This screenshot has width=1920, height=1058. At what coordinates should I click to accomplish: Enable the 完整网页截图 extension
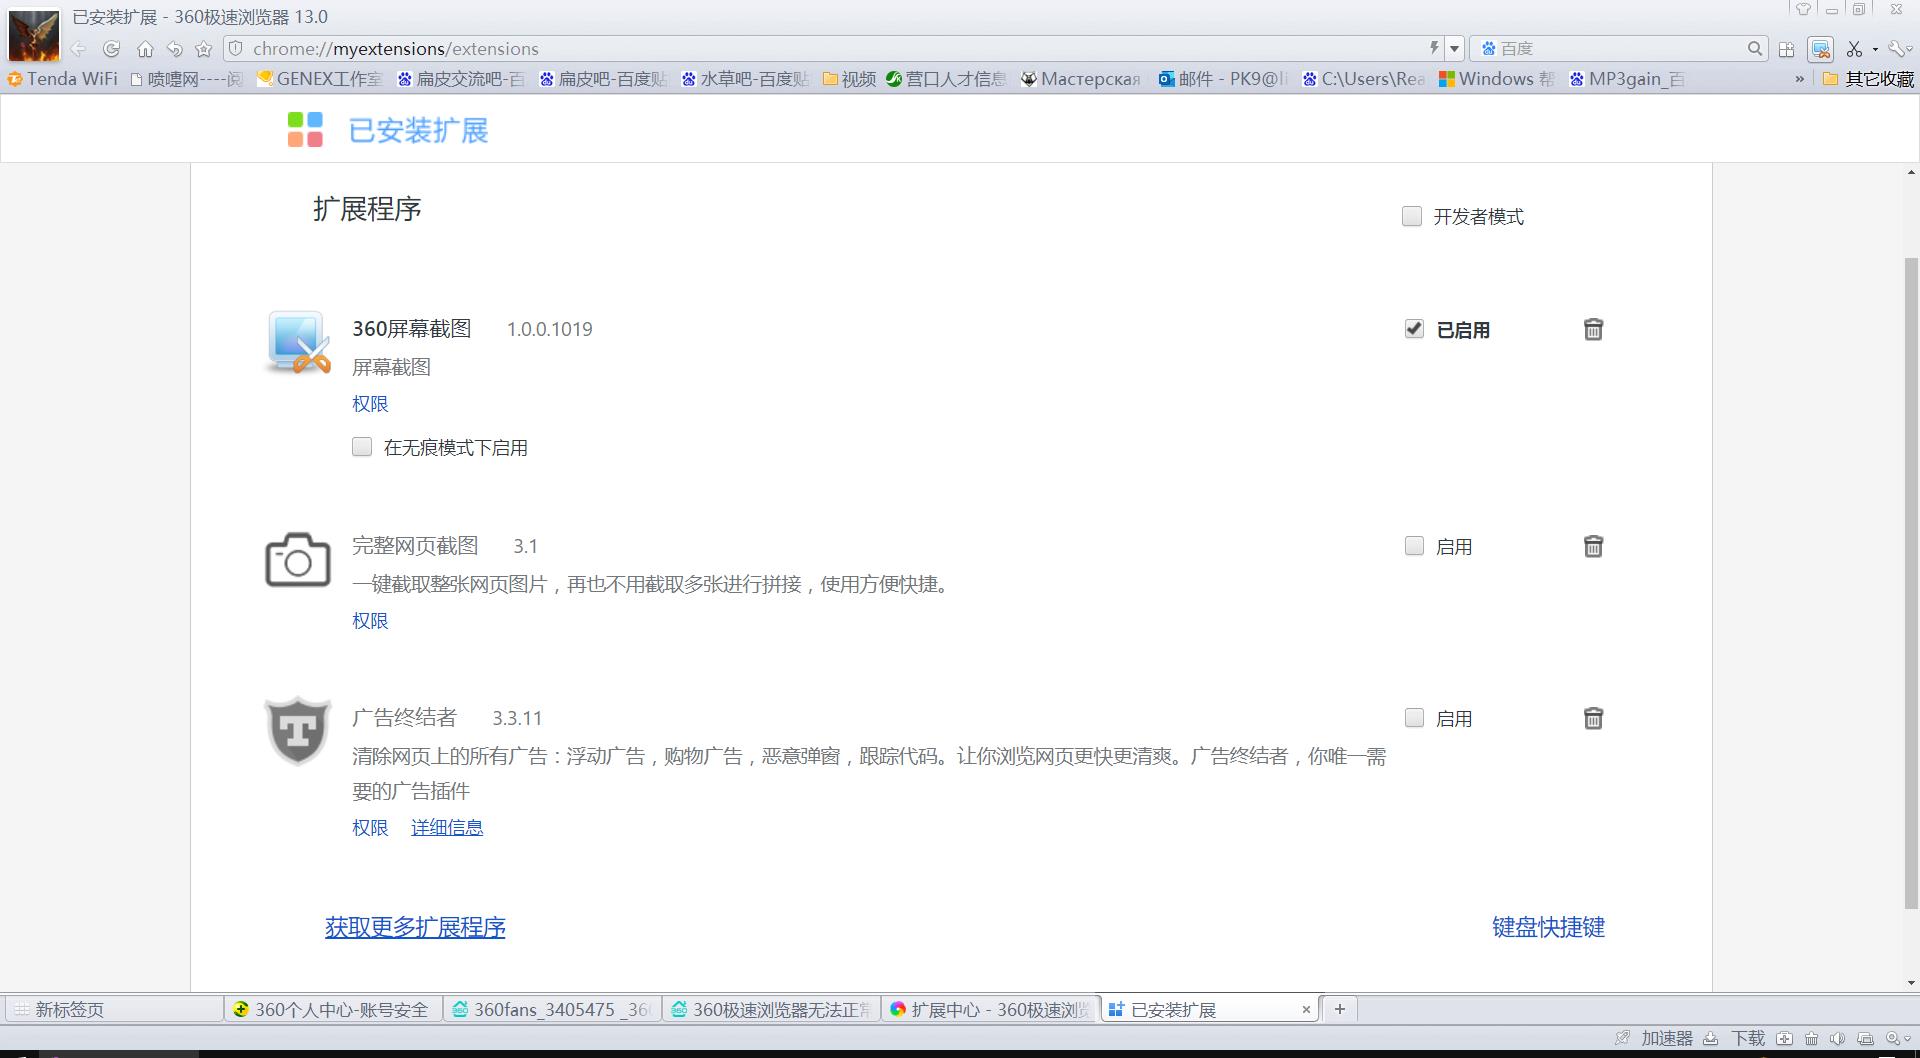coord(1414,546)
